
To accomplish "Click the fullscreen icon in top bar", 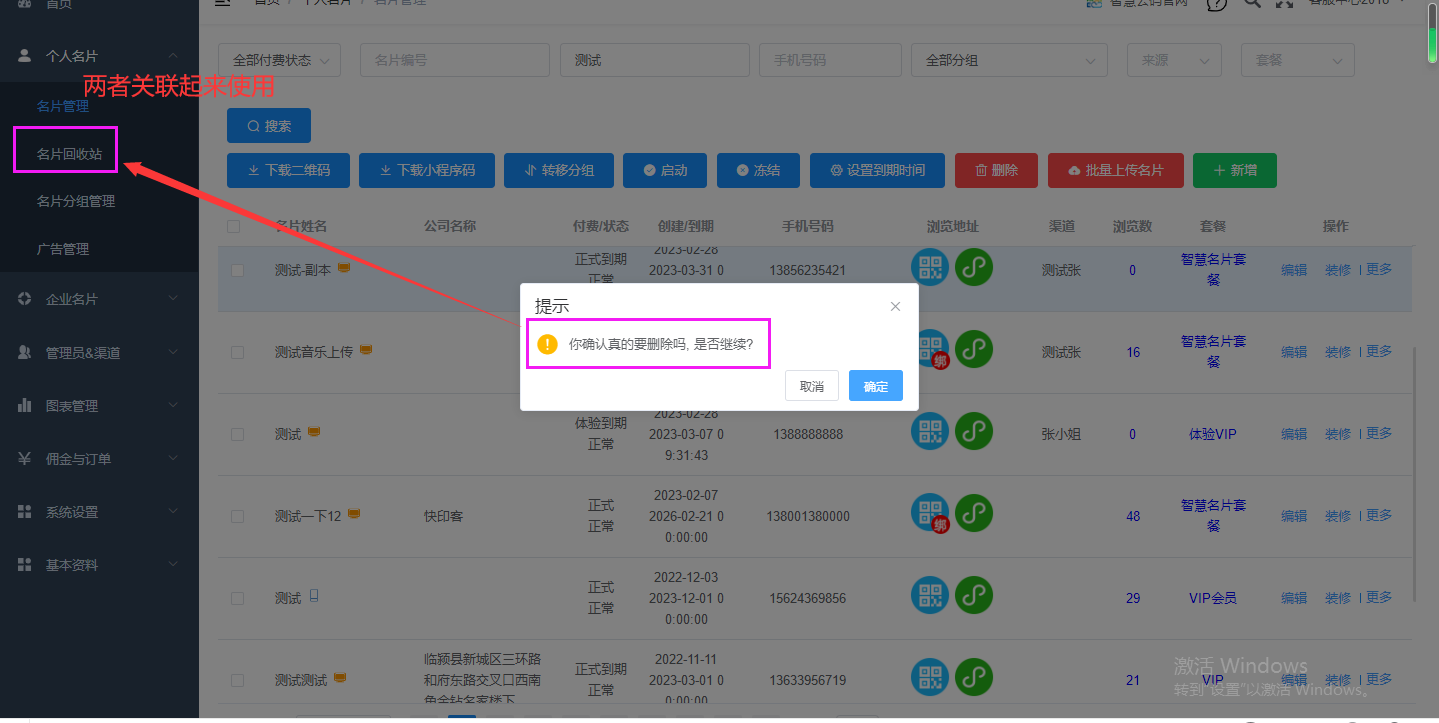I will point(1285,3).
